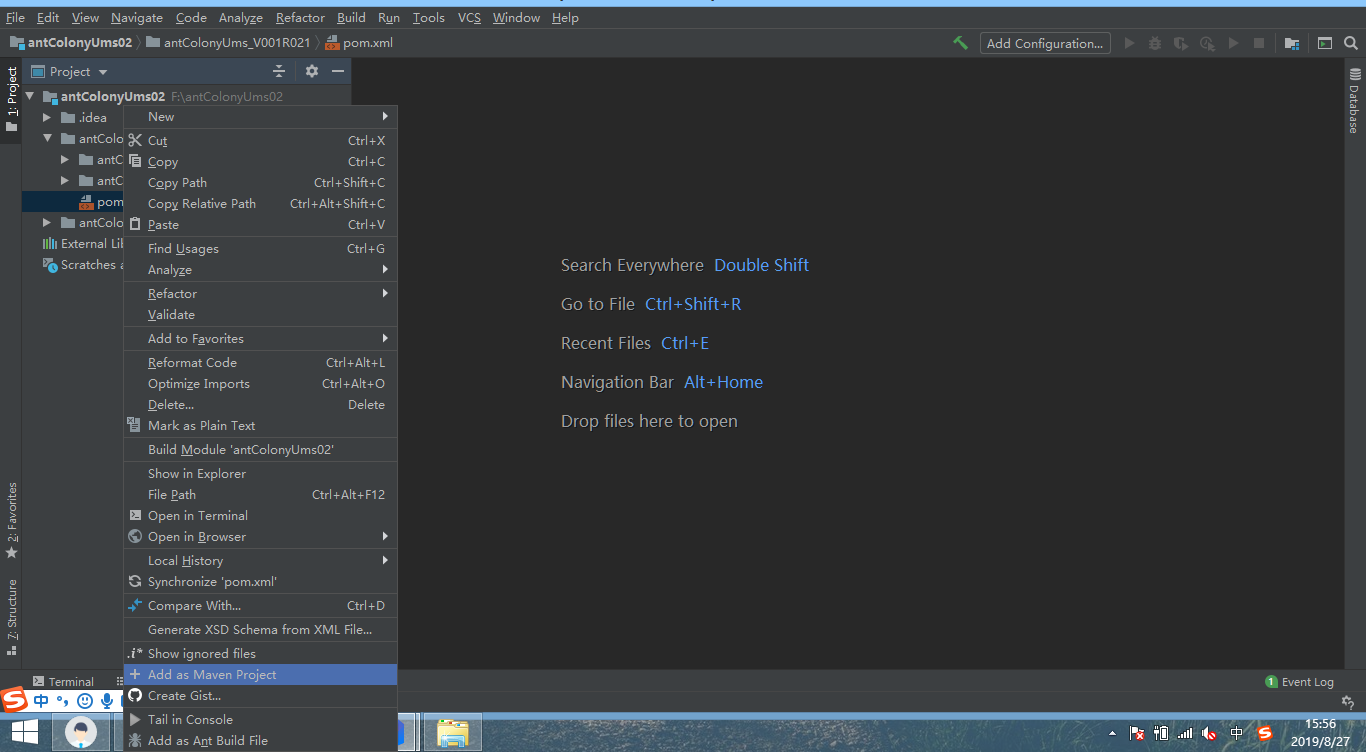Screen dimensions: 1366x752
Task: Expand the .idea folder
Action: (47, 118)
